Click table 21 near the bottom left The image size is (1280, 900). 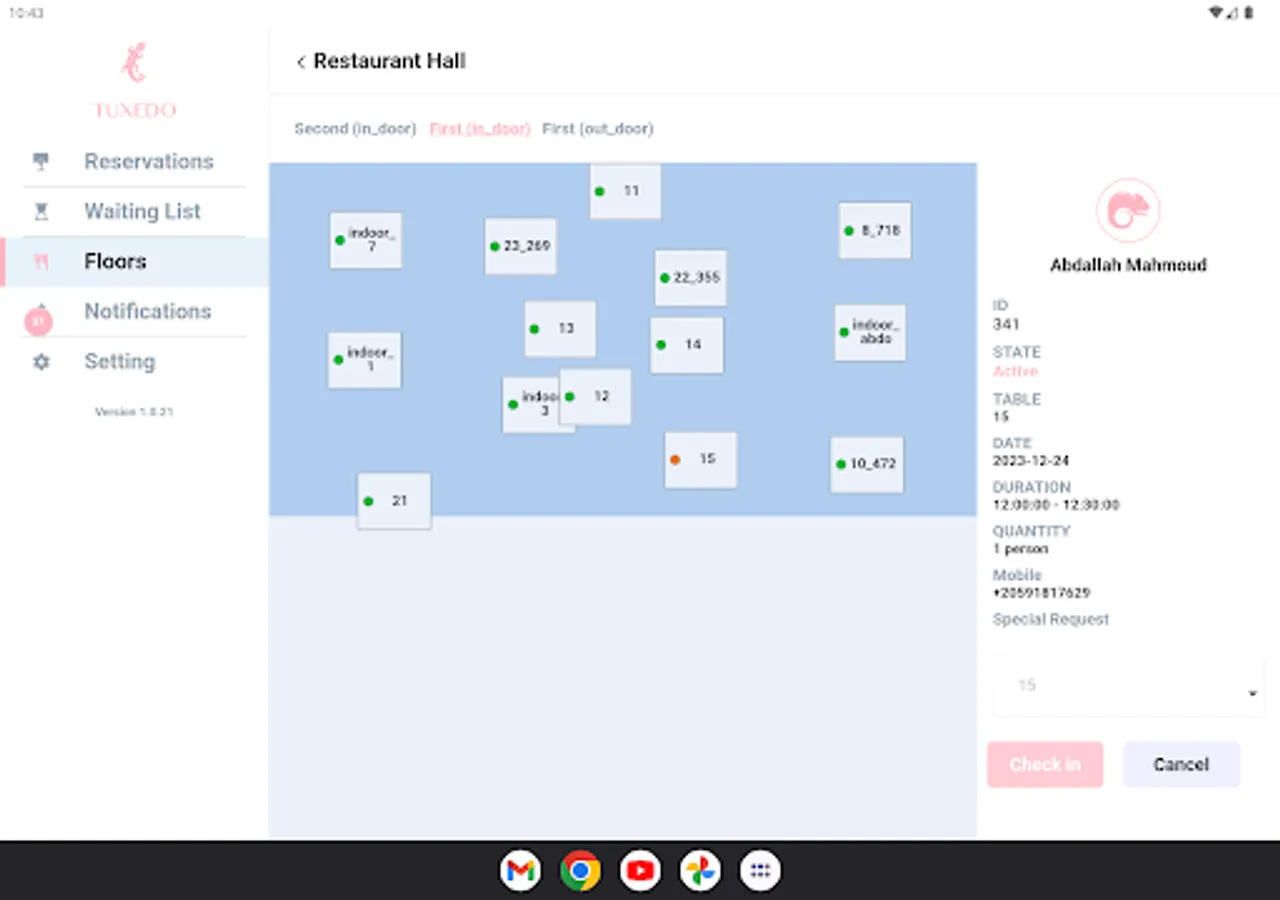pyautogui.click(x=393, y=500)
